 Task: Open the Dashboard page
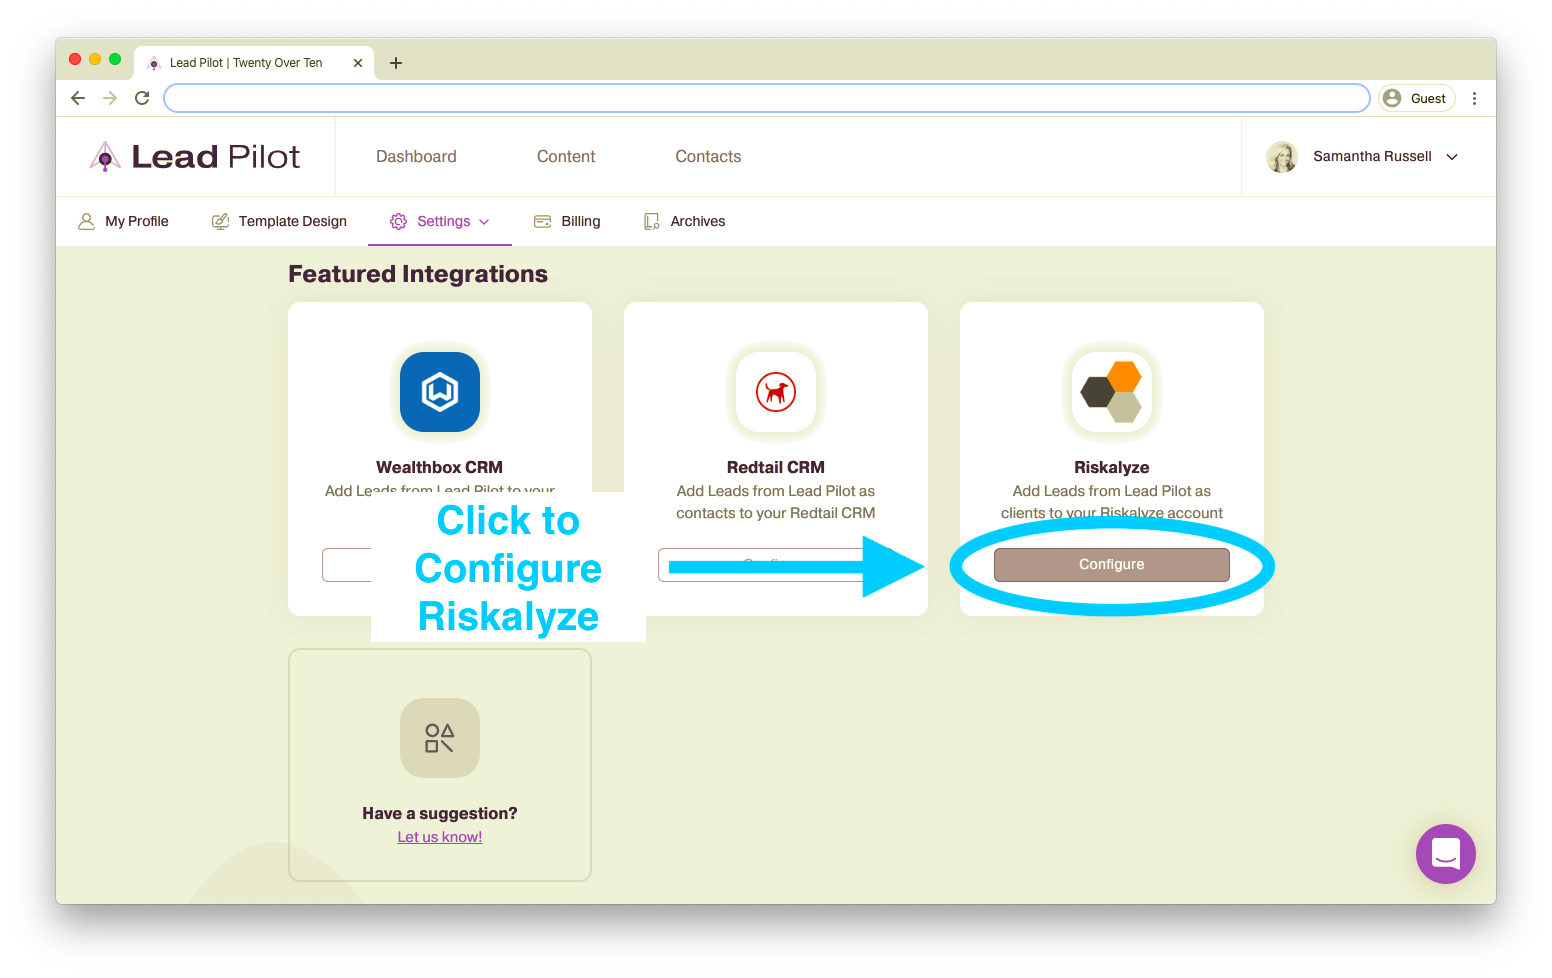click(416, 157)
